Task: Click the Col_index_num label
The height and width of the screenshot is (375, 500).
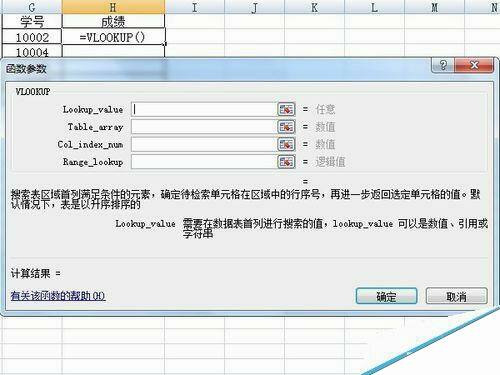Action: pos(90,144)
